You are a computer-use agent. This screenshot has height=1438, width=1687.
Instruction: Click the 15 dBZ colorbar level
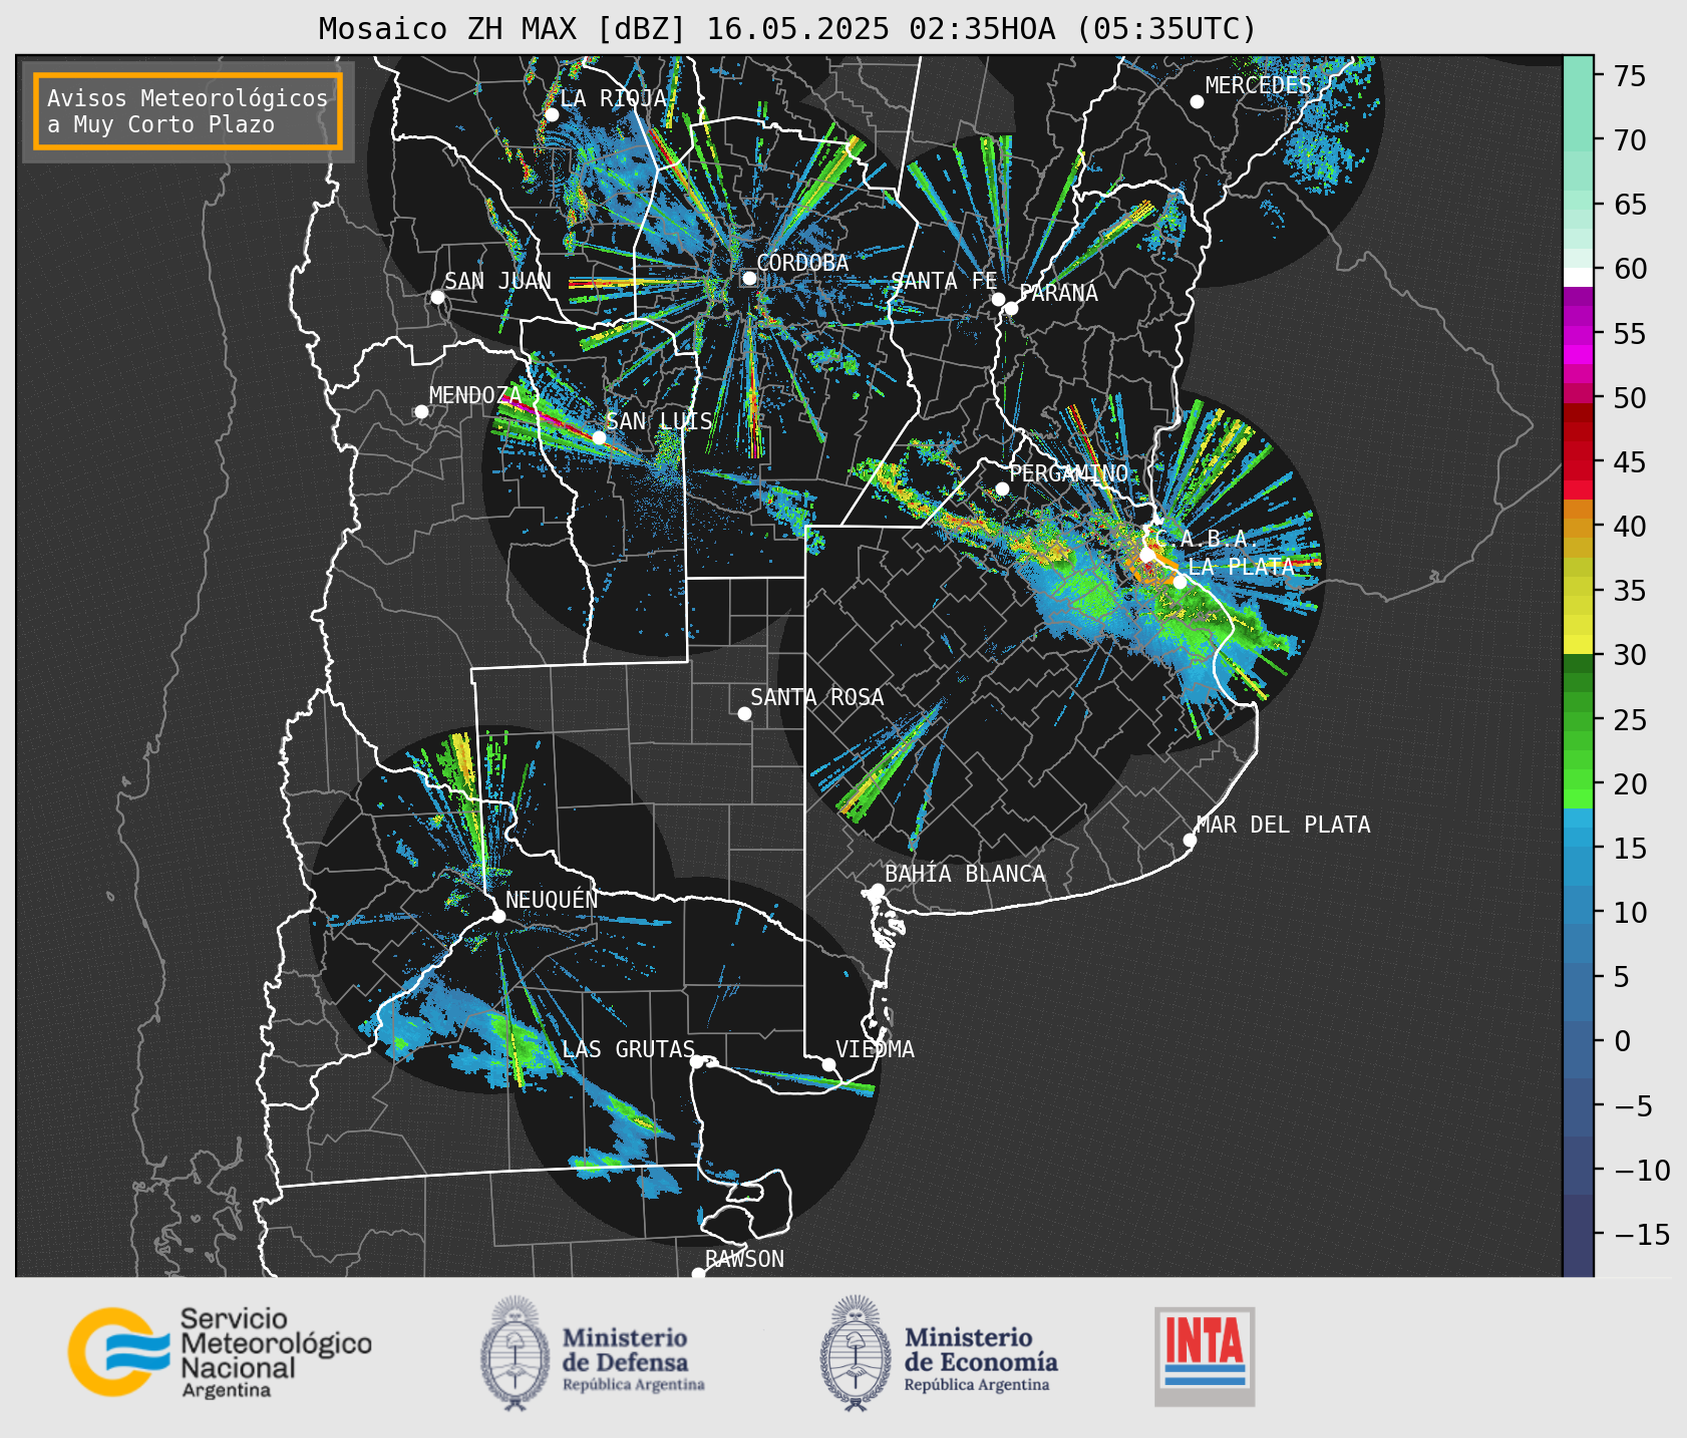pyautogui.click(x=1628, y=848)
